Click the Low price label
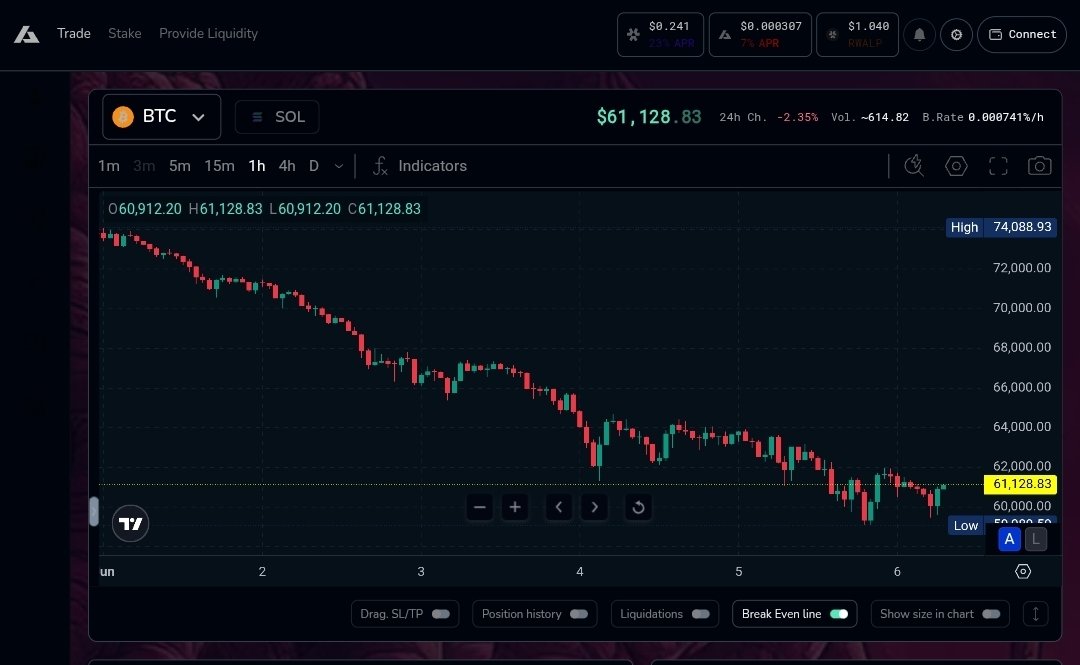The width and height of the screenshot is (1080, 665). (x=966, y=525)
